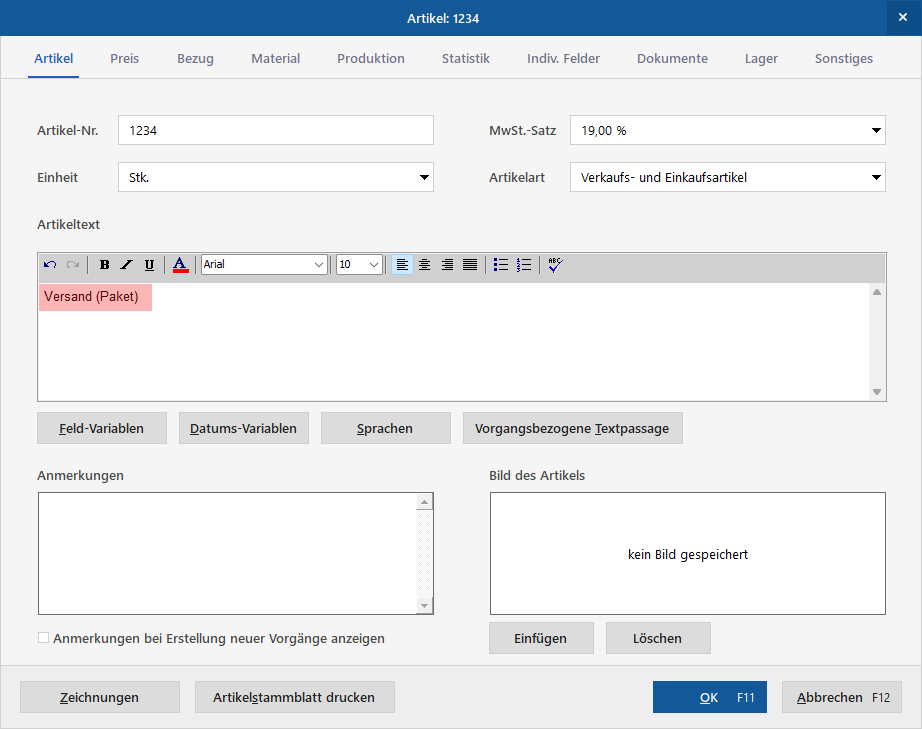
Task: Click the Anmerkungen scroll down arrow
Action: [x=424, y=606]
